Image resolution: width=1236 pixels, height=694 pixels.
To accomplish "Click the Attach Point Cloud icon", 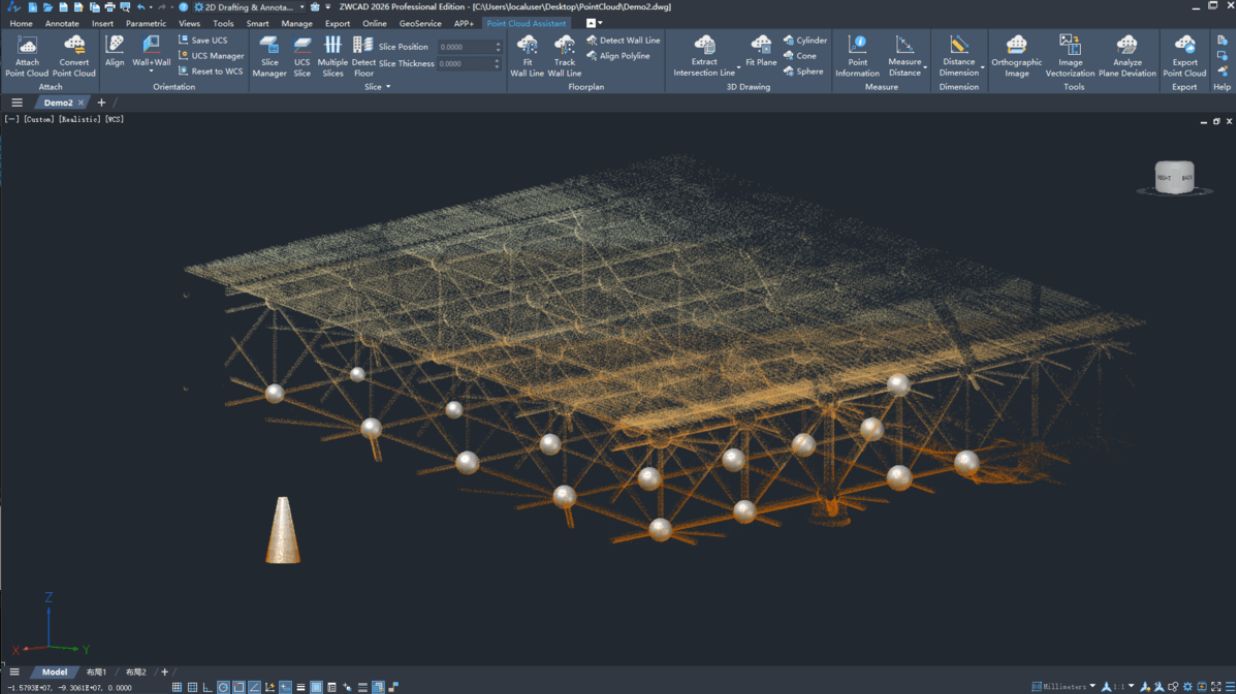I will pyautogui.click(x=27, y=45).
